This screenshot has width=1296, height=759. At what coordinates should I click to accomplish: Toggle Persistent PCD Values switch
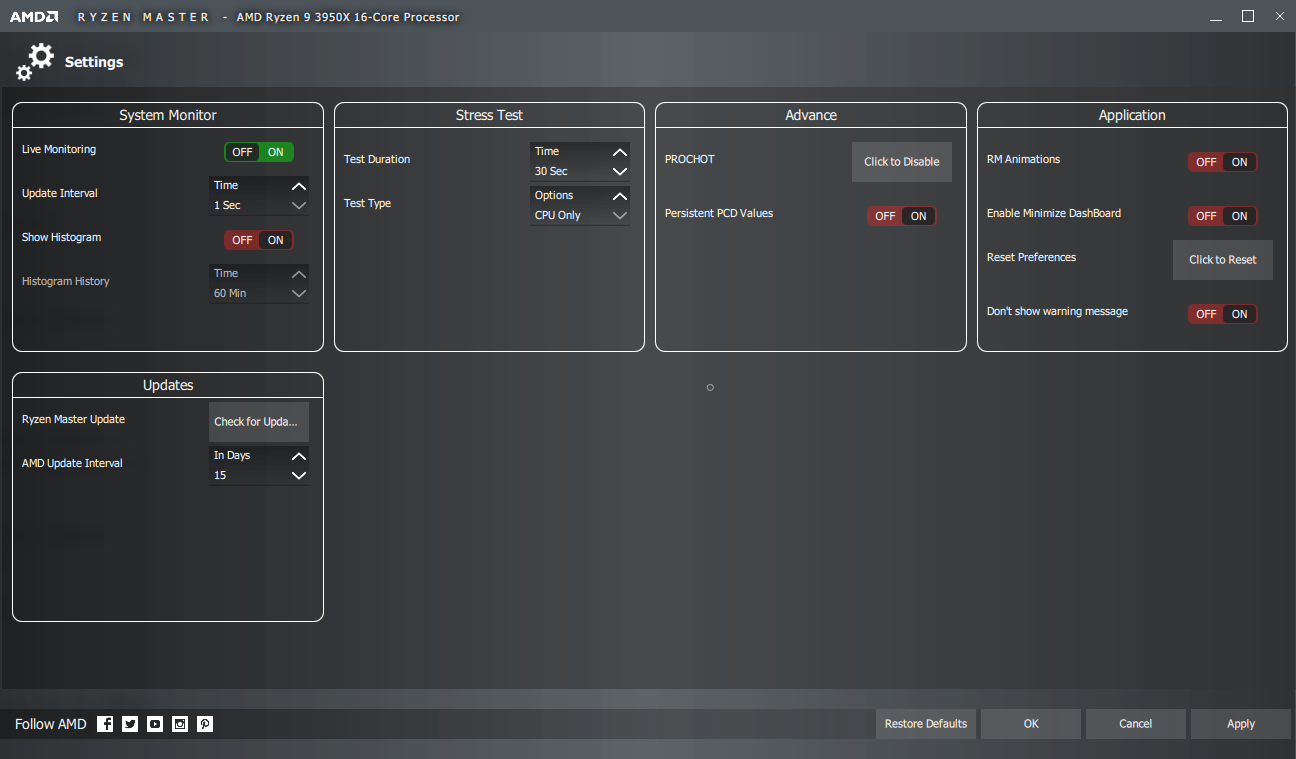901,216
